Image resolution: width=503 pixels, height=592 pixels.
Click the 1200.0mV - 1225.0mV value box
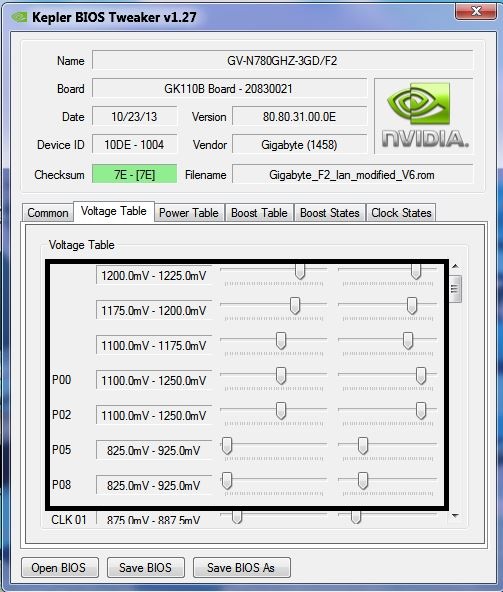click(x=154, y=276)
